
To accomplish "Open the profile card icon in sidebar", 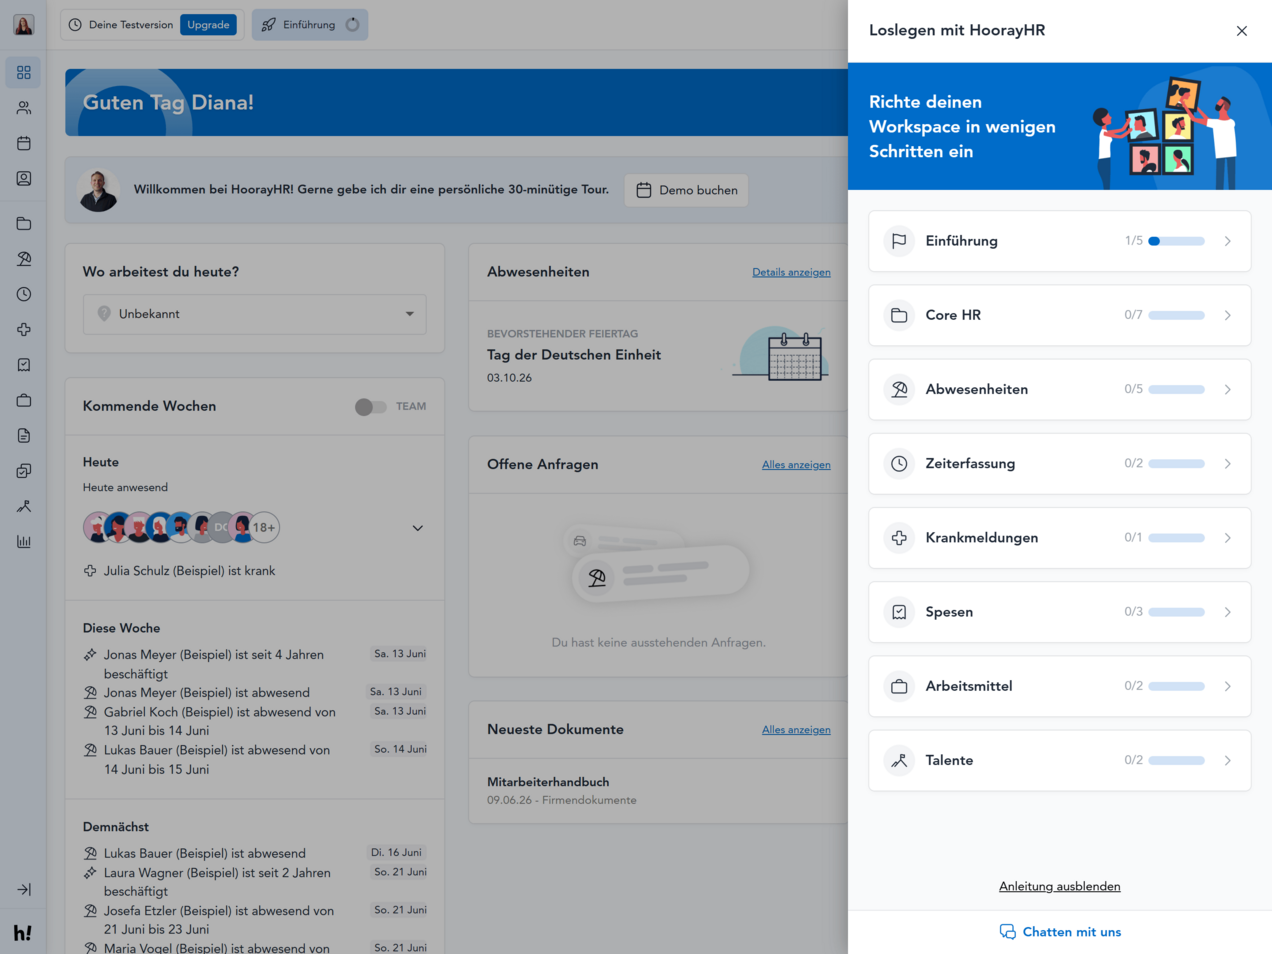I will (24, 178).
